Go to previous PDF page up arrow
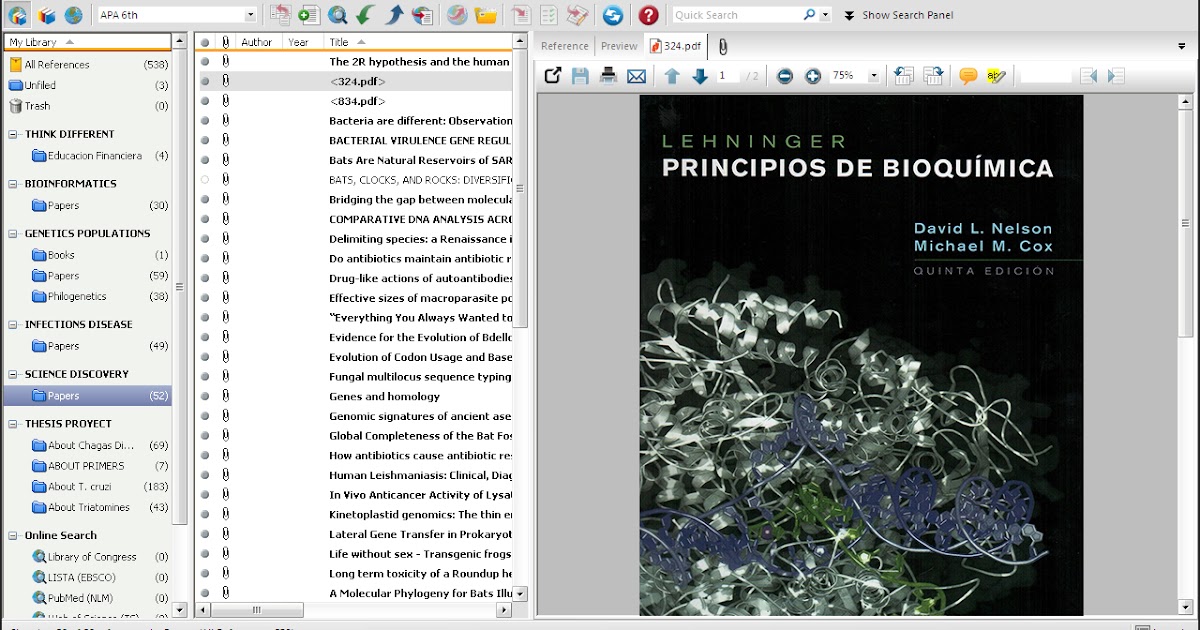Screen dimensions: 1200x630 [x=672, y=76]
